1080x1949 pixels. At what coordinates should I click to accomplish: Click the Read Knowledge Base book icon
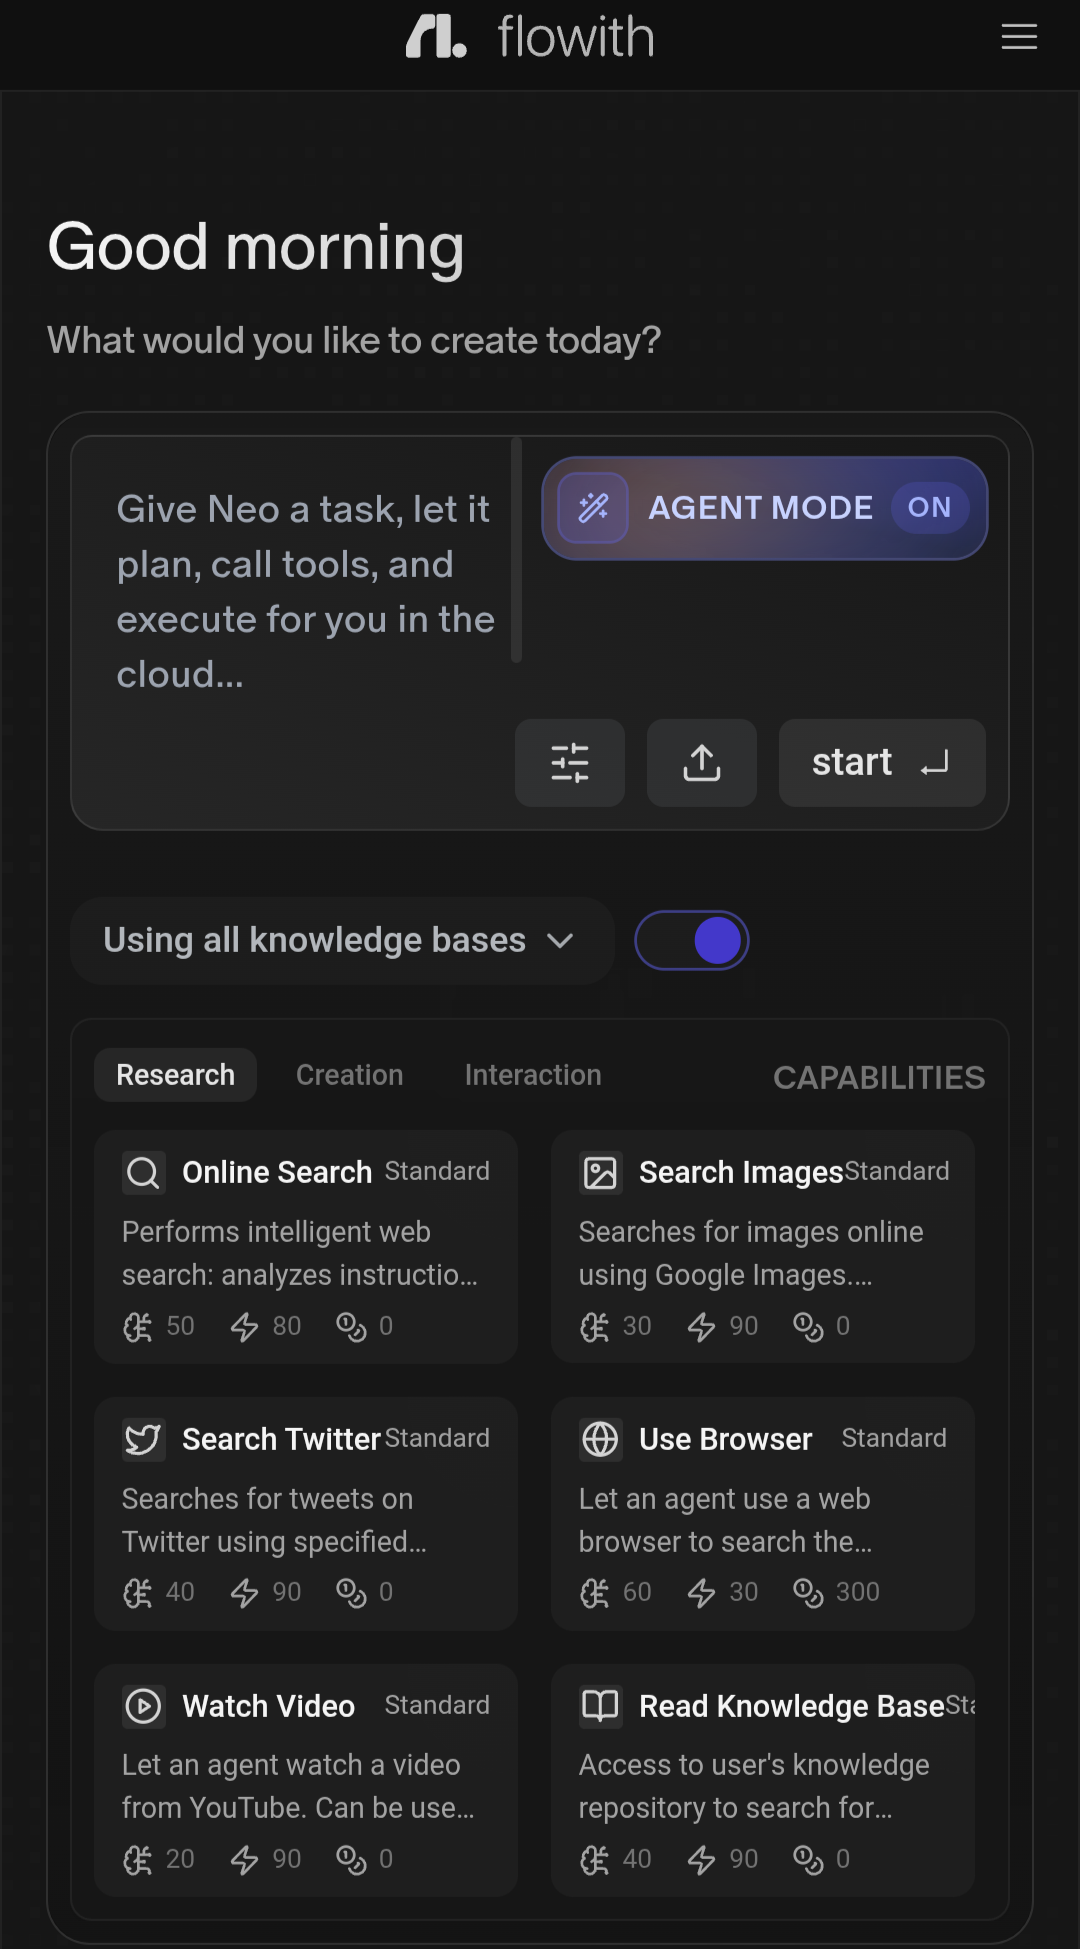pyautogui.click(x=600, y=1706)
